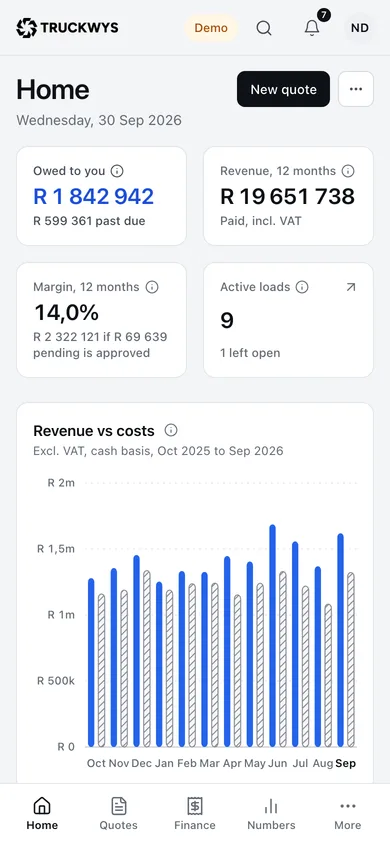Open the three-dot options button beside New quote
Viewport: 390px width, 844px height.
pos(356,89)
